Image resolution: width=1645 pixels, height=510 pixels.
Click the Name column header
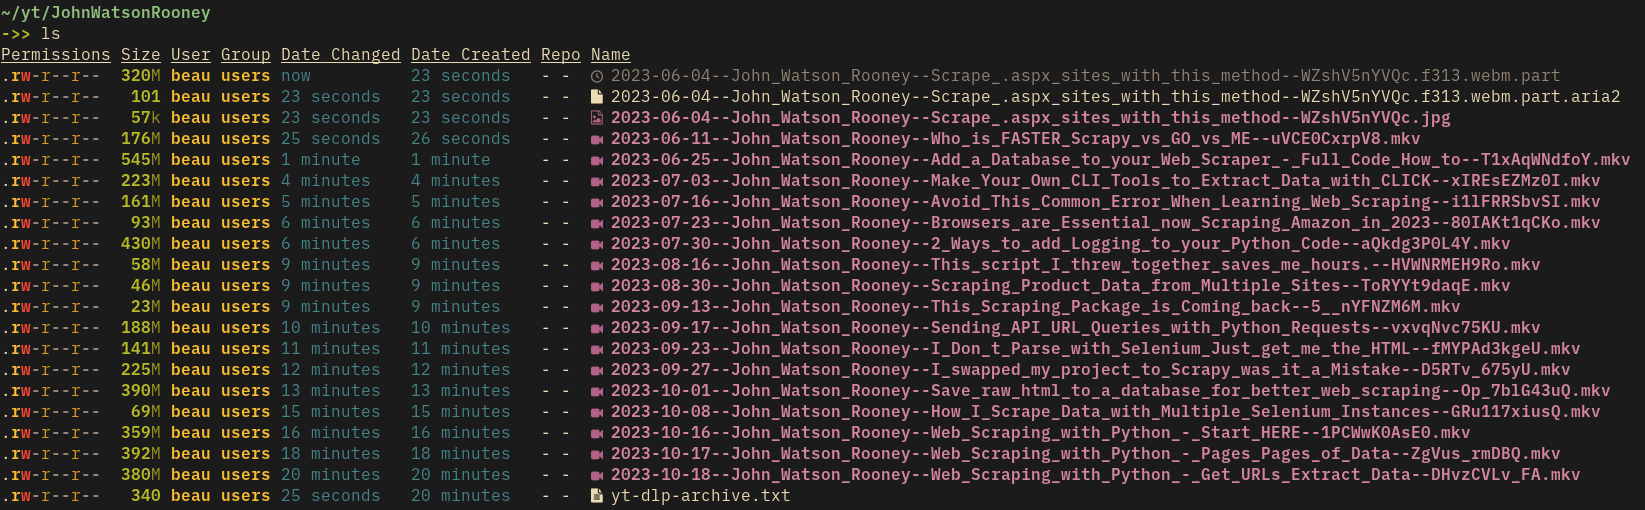click(611, 55)
